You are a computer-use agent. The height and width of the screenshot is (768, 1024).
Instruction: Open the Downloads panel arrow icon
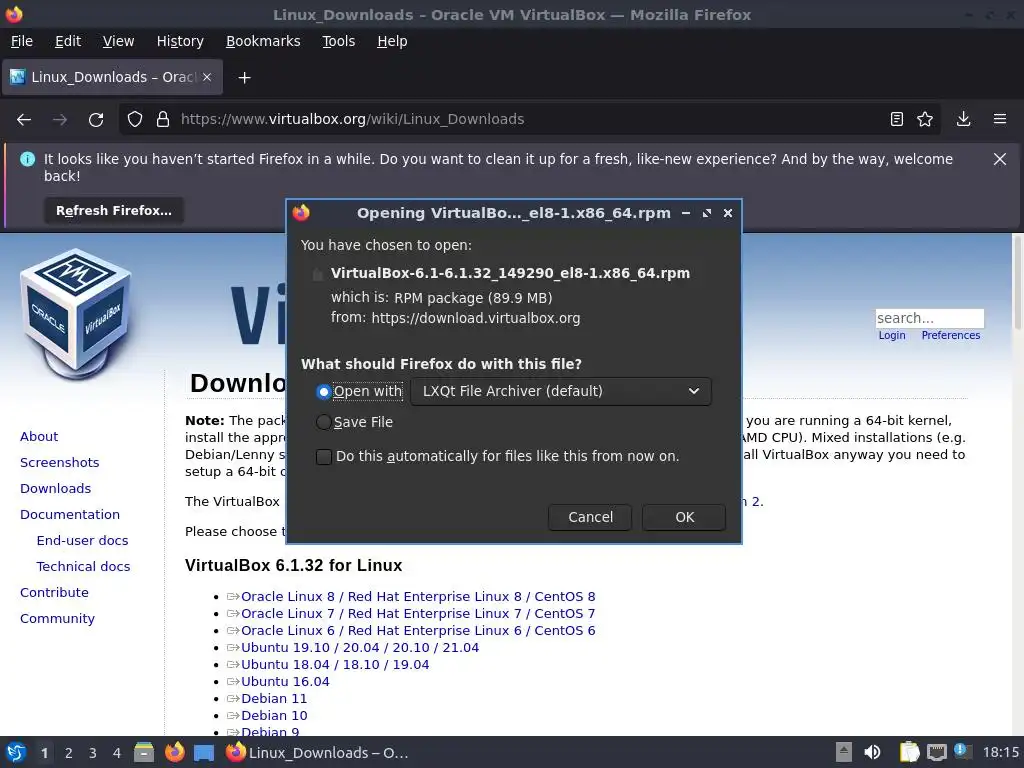pyautogui.click(x=963, y=119)
